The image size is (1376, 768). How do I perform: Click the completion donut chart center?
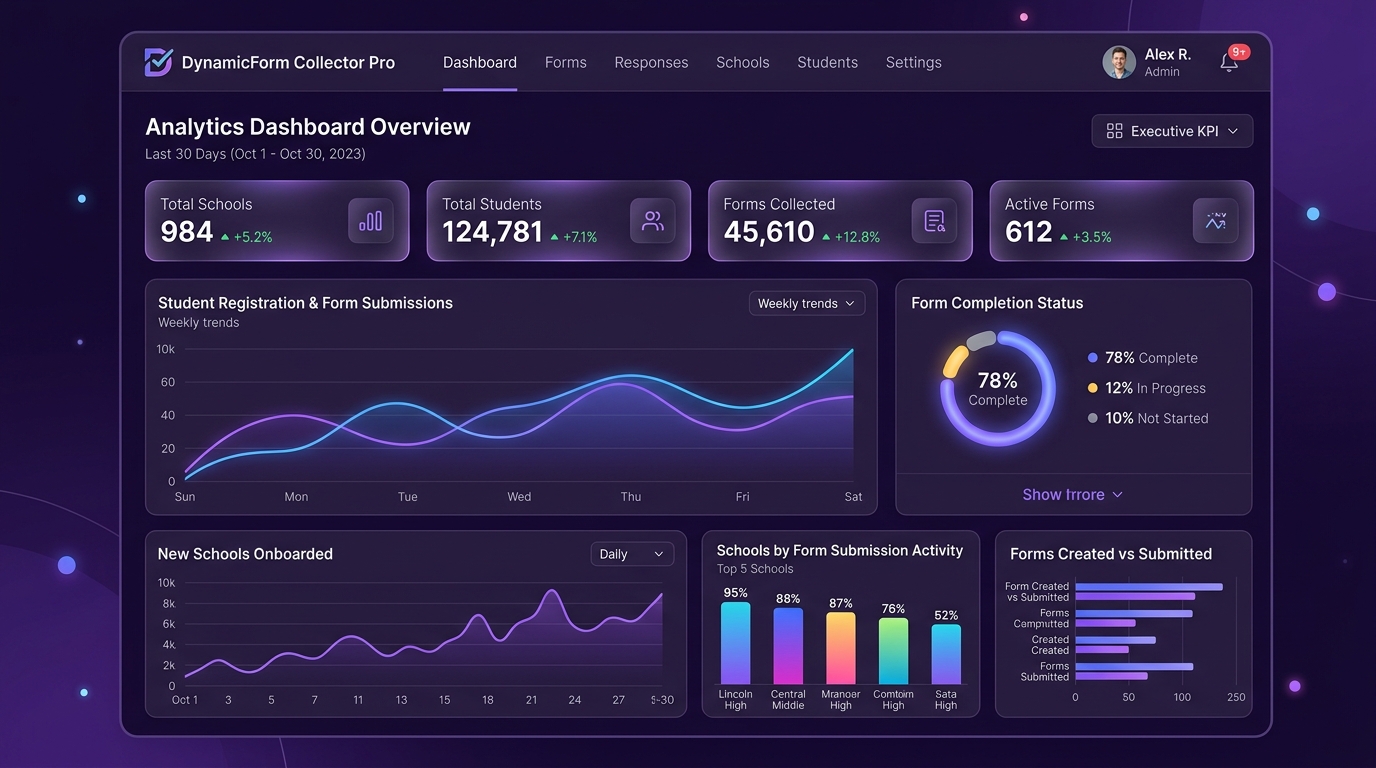pyautogui.click(x=998, y=388)
